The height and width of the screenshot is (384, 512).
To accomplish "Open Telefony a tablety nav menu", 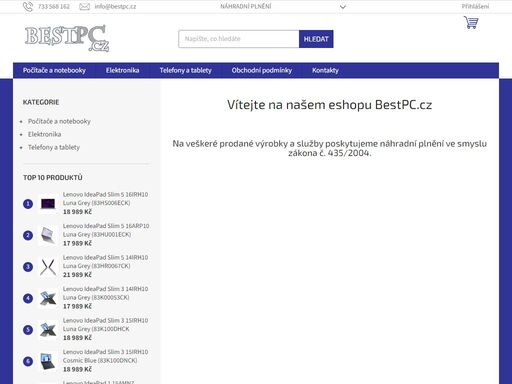I will point(185,70).
